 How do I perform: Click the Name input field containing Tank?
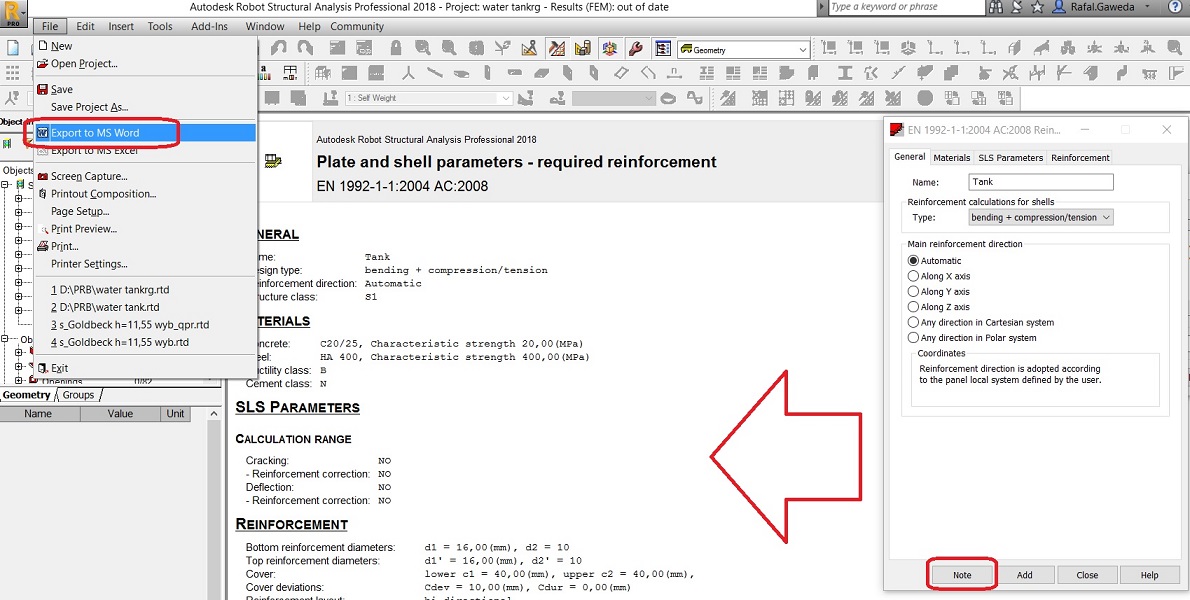1041,182
